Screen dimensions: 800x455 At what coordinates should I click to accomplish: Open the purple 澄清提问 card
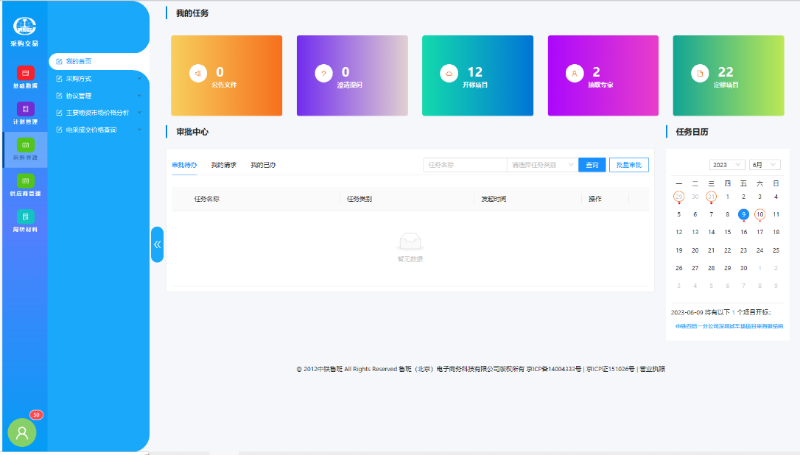[x=352, y=75]
